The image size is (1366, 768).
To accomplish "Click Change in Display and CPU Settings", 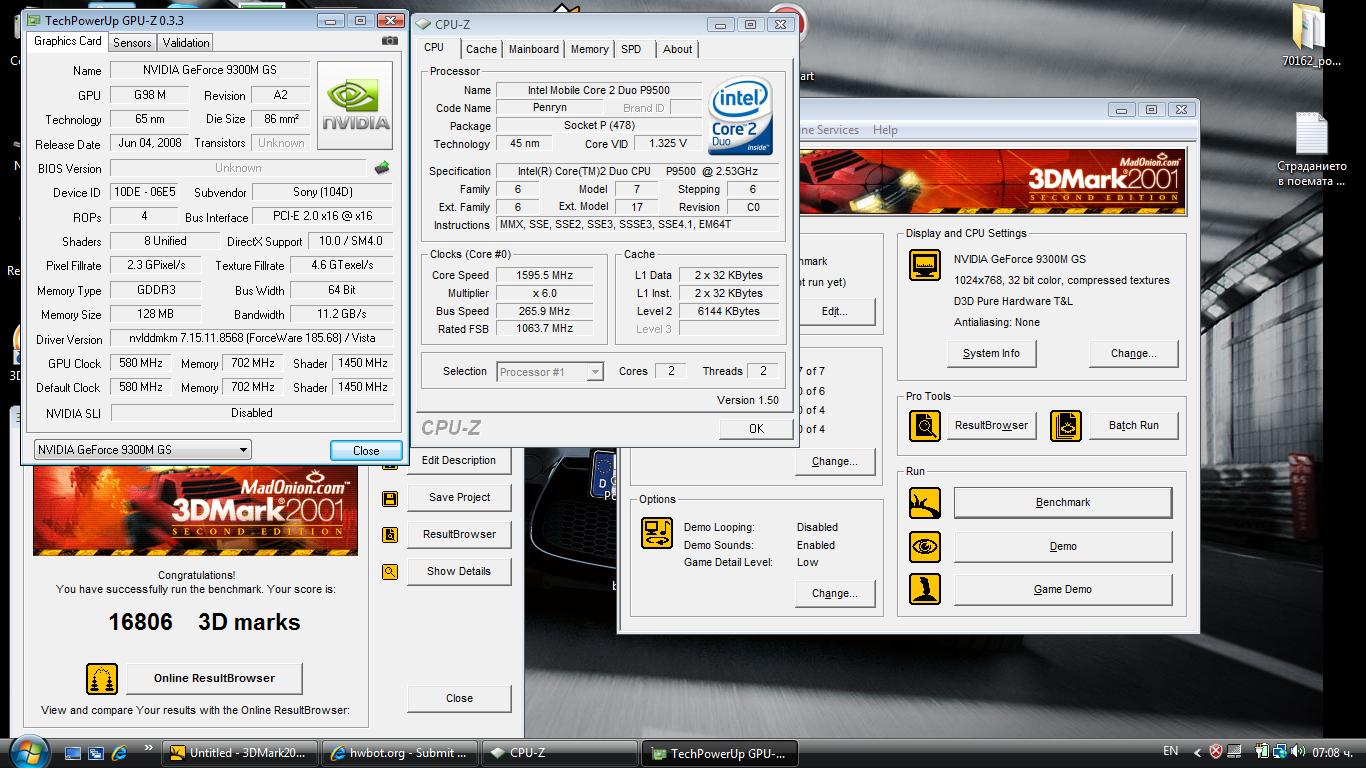I will pos(1133,353).
